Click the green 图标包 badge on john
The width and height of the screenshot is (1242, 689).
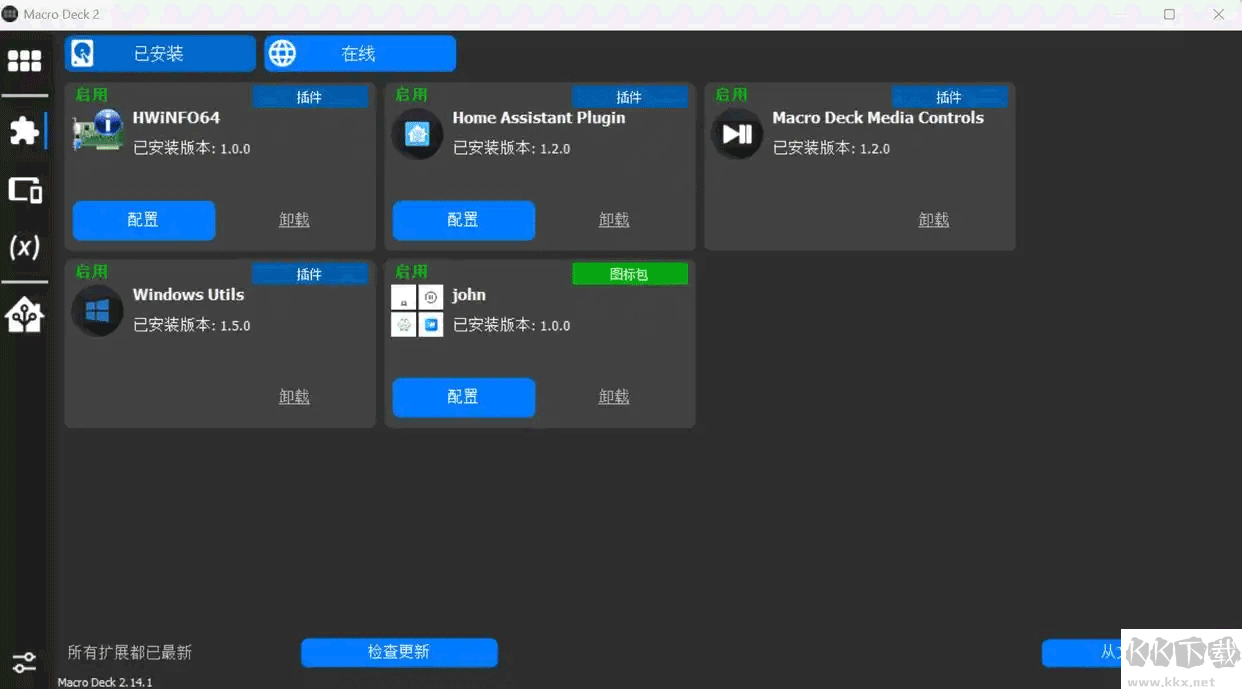(630, 274)
